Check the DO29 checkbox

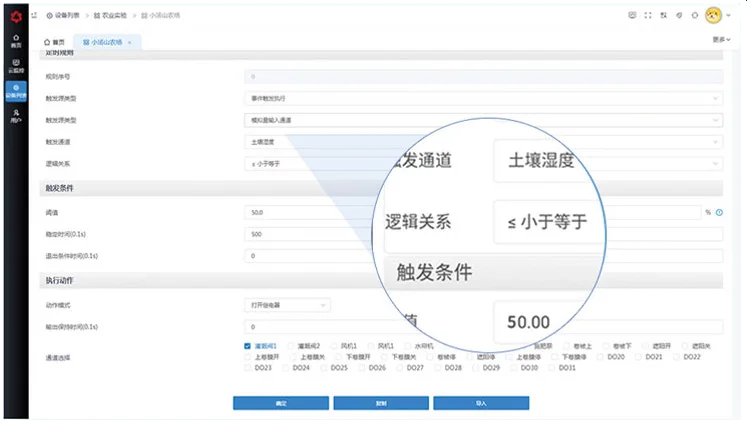click(x=475, y=368)
